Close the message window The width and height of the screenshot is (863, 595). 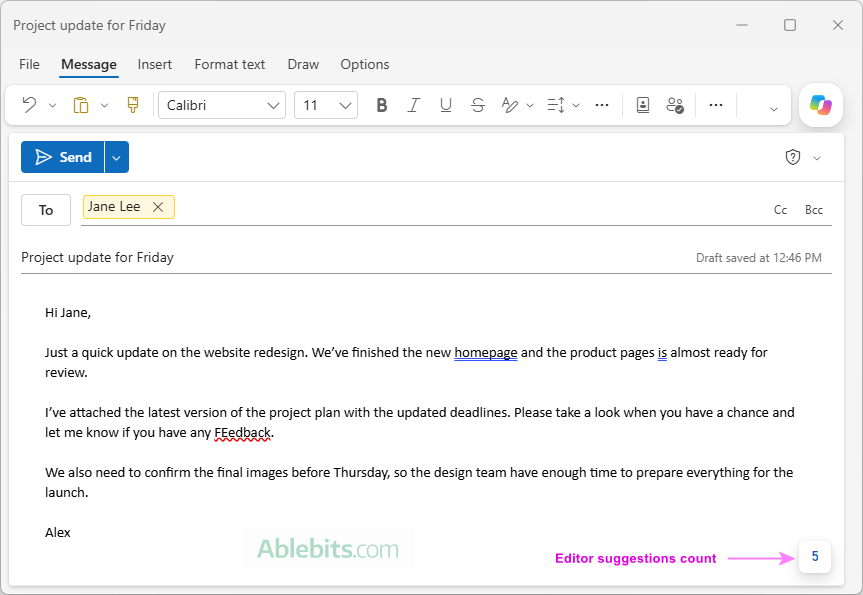point(838,25)
